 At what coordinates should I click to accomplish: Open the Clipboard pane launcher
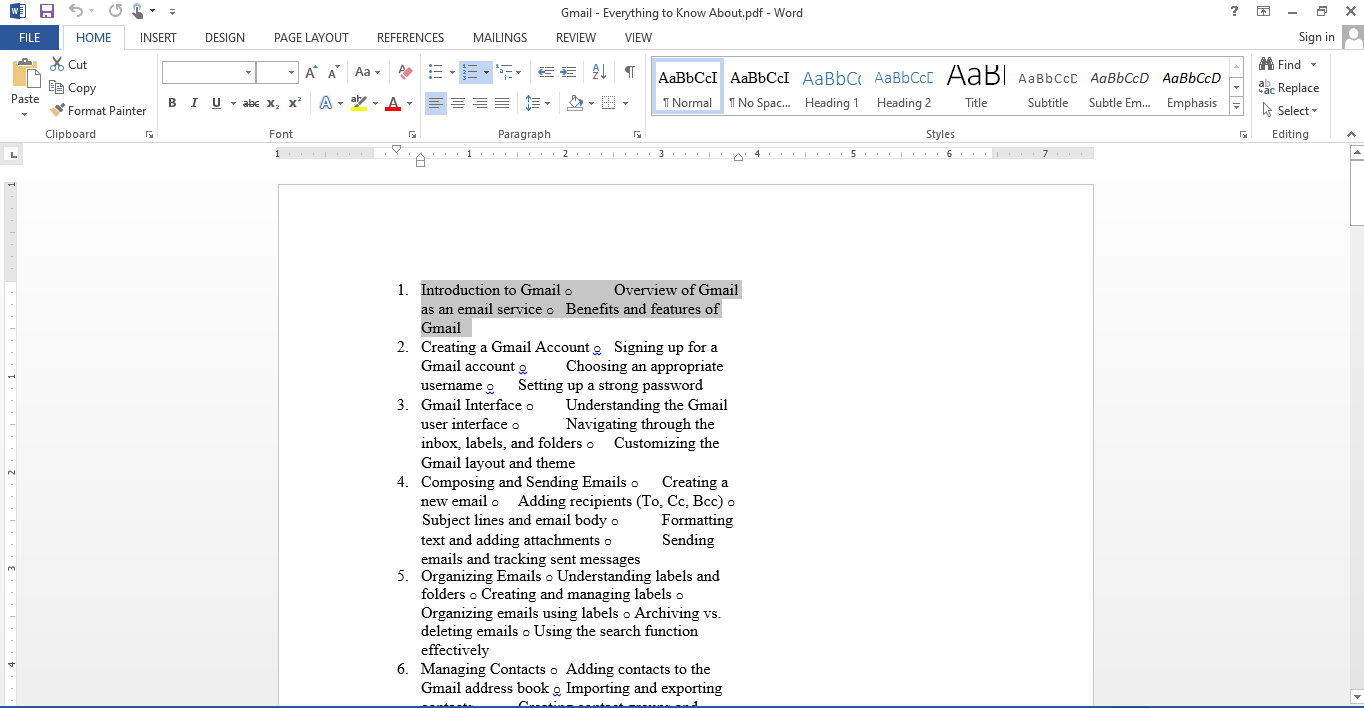[149, 134]
